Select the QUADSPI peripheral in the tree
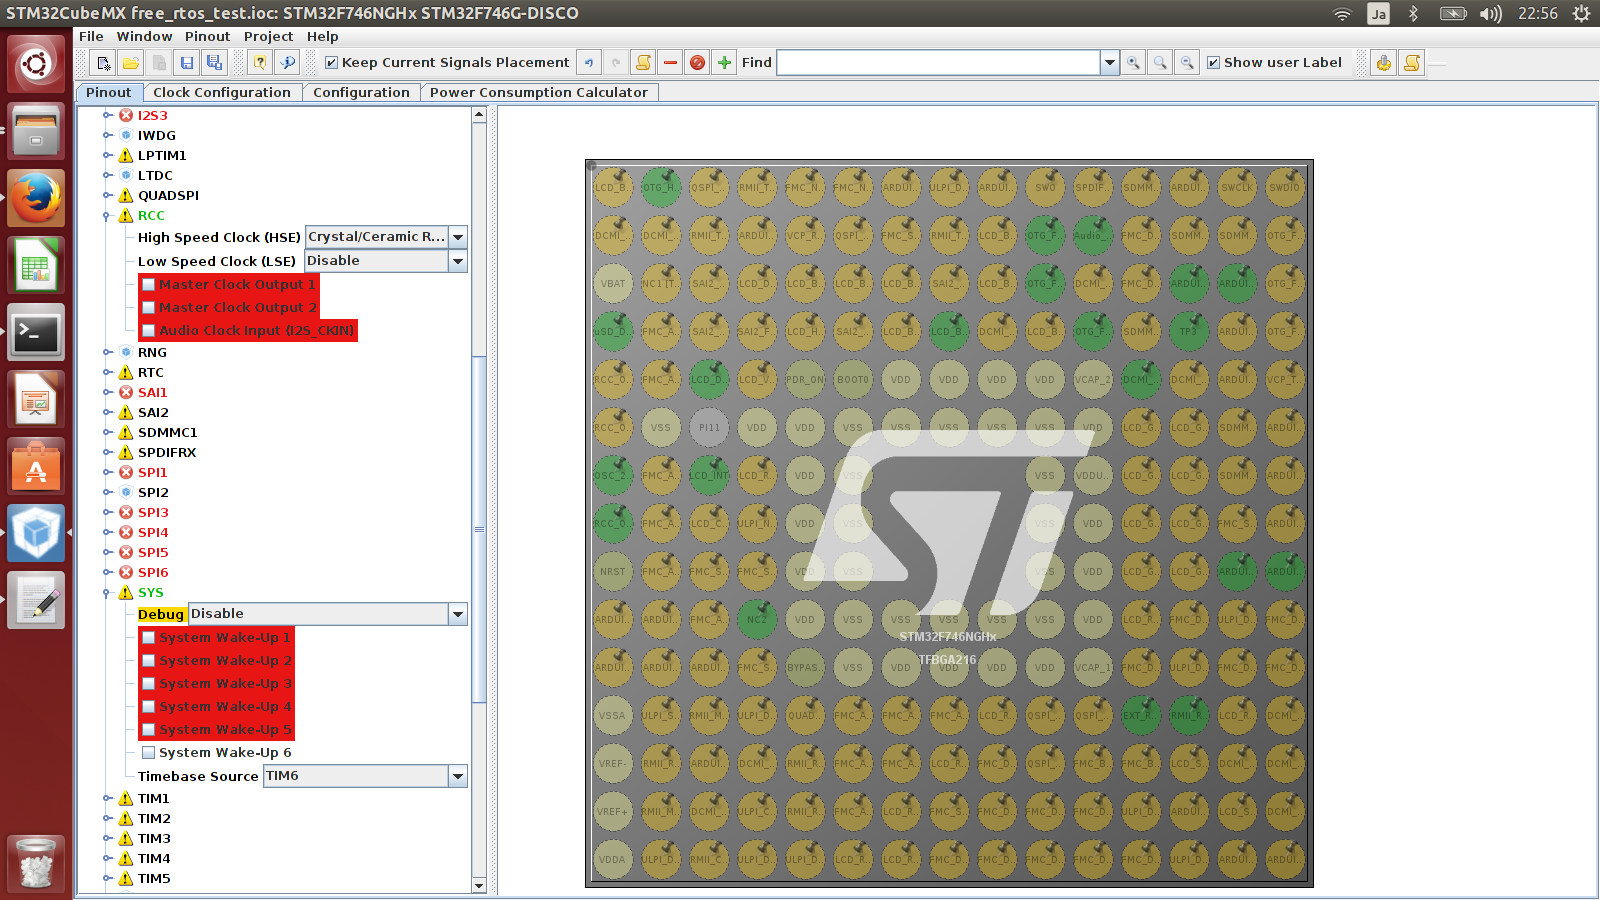1600x900 pixels. pos(168,196)
